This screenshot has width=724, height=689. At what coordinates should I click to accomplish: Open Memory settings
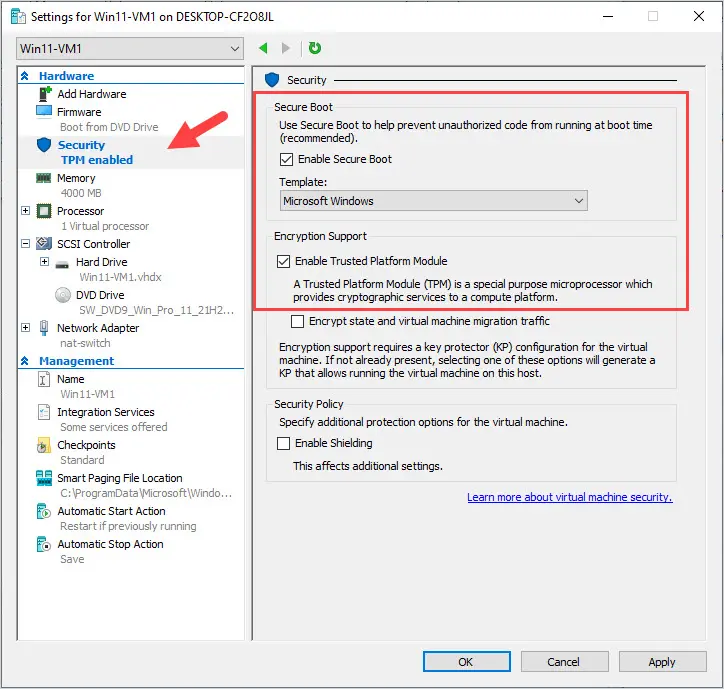[x=76, y=178]
